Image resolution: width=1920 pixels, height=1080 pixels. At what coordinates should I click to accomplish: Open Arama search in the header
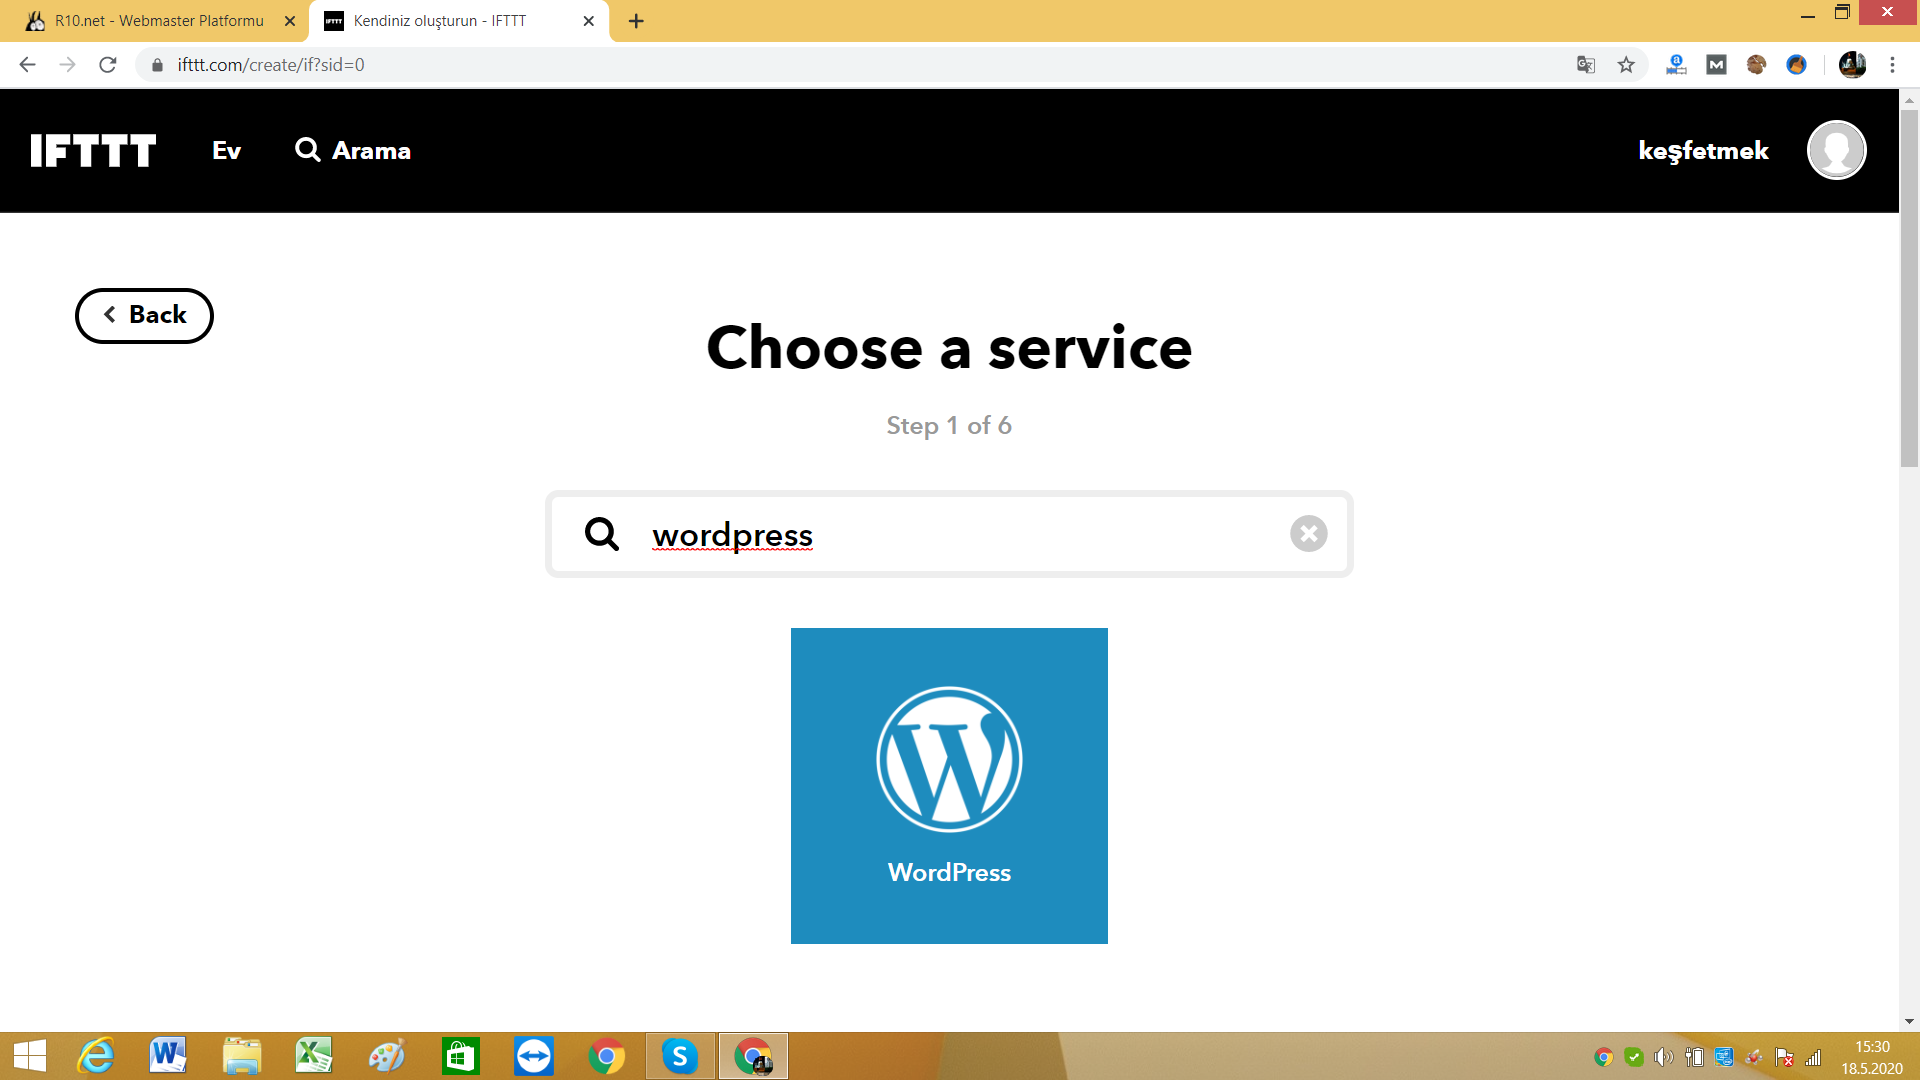[x=353, y=150]
